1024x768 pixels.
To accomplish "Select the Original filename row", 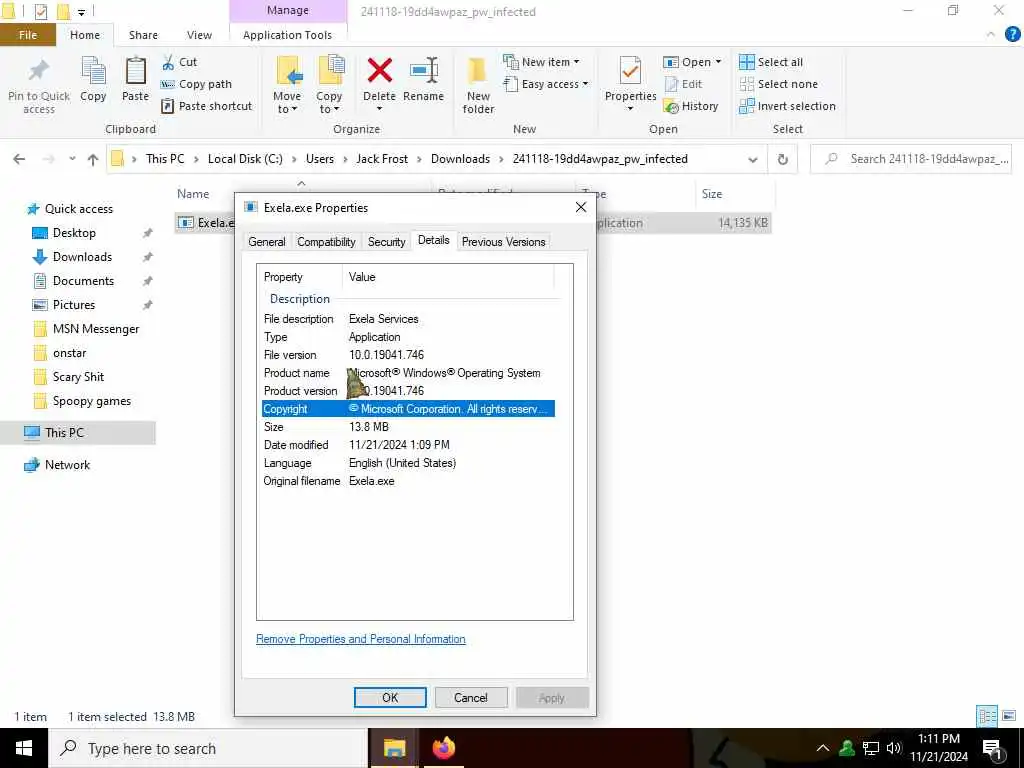I will click(408, 481).
